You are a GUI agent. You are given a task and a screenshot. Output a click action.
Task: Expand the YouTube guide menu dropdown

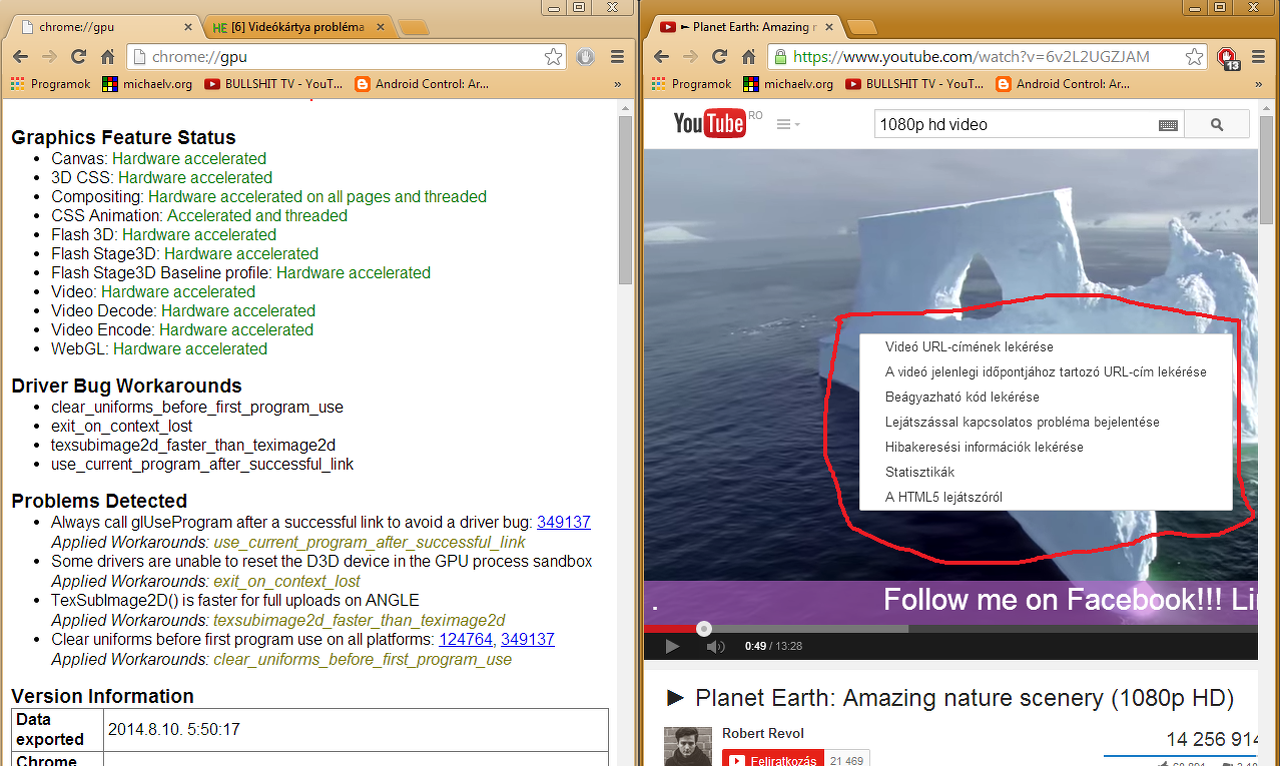tap(788, 124)
